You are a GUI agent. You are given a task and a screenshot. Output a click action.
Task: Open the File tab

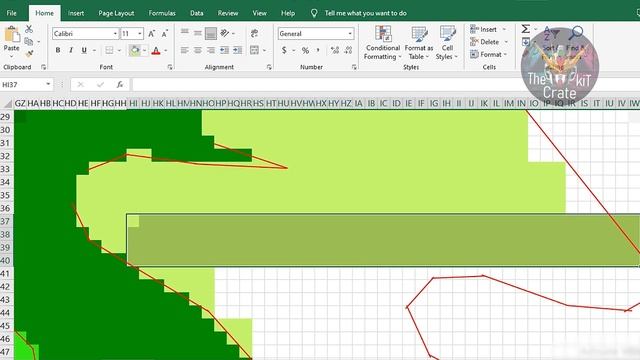(11, 13)
